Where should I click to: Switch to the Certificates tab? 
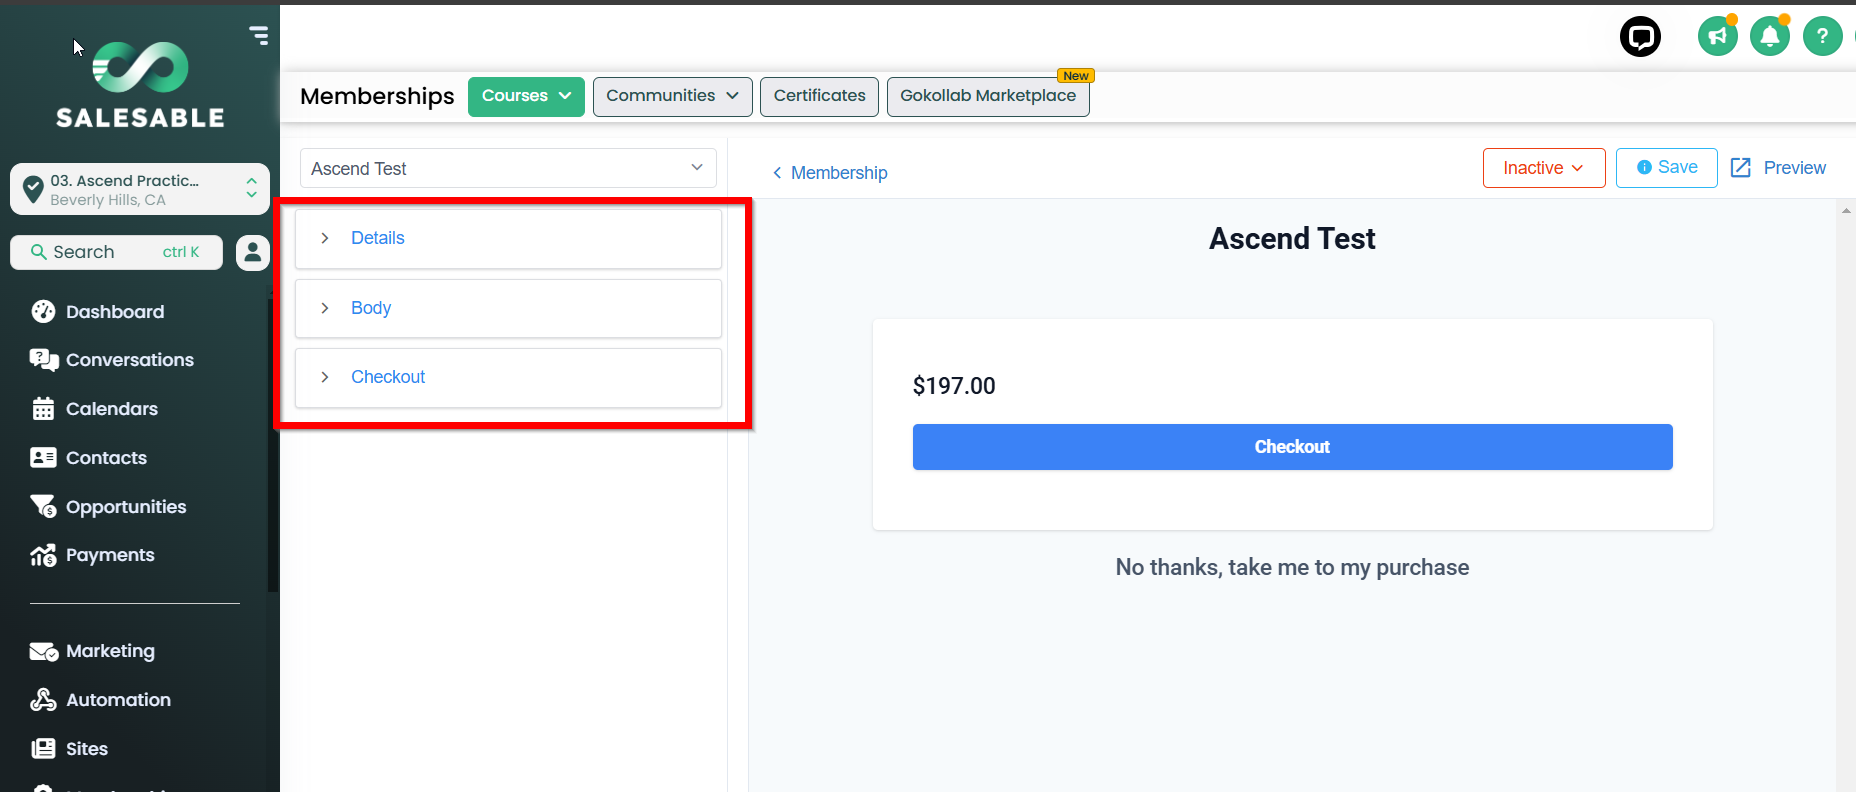click(819, 97)
